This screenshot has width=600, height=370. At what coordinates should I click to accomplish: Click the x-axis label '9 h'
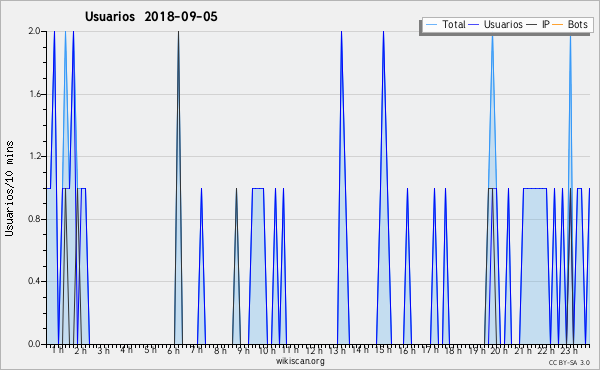[243, 350]
